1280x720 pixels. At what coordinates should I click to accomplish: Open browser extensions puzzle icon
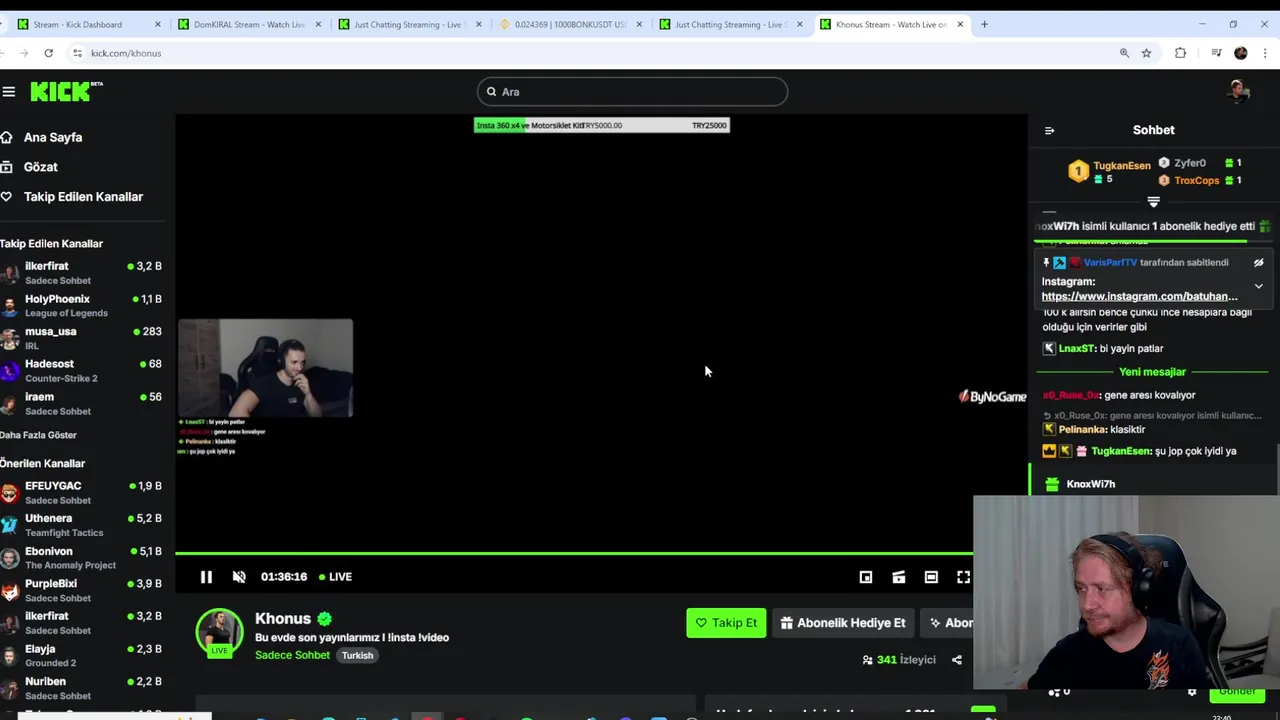[1180, 53]
